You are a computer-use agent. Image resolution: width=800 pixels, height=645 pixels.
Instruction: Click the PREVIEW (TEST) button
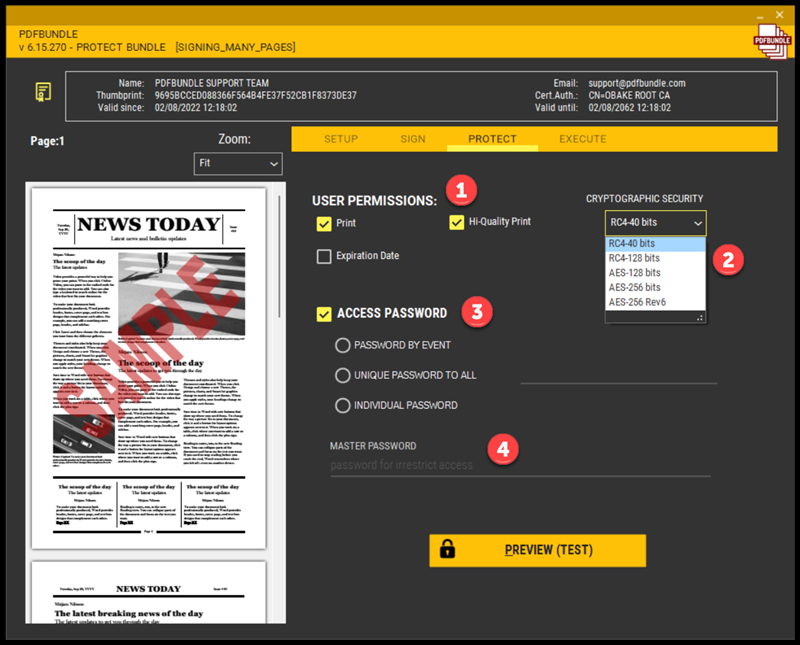click(x=538, y=551)
